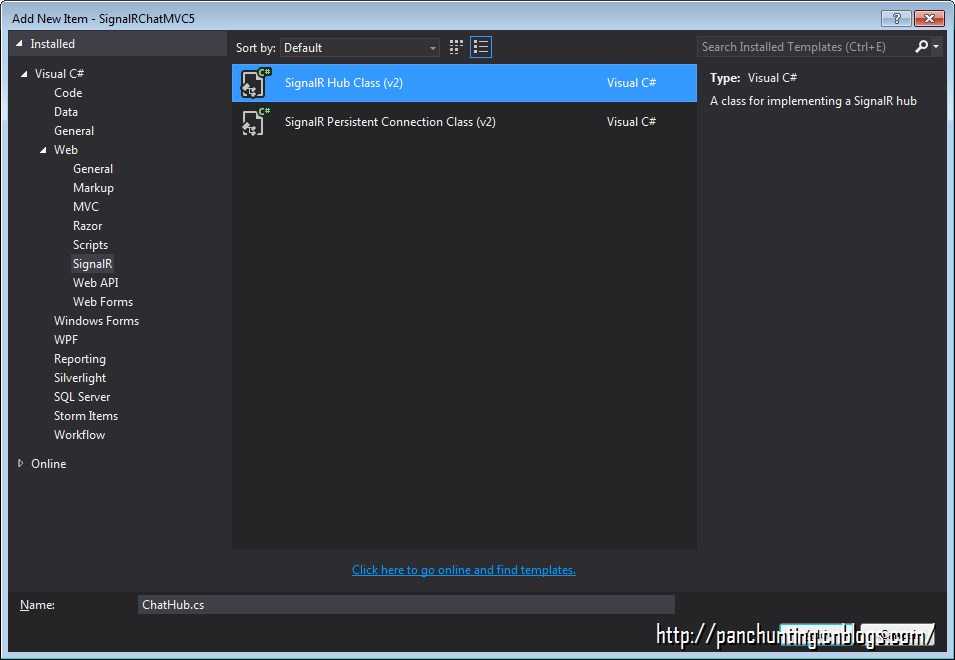Select the Markup category
The image size is (955, 660).
click(x=93, y=188)
